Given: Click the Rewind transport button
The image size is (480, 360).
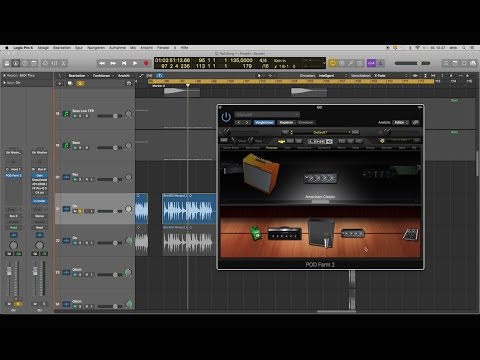Looking at the screenshot, I should (102, 63).
